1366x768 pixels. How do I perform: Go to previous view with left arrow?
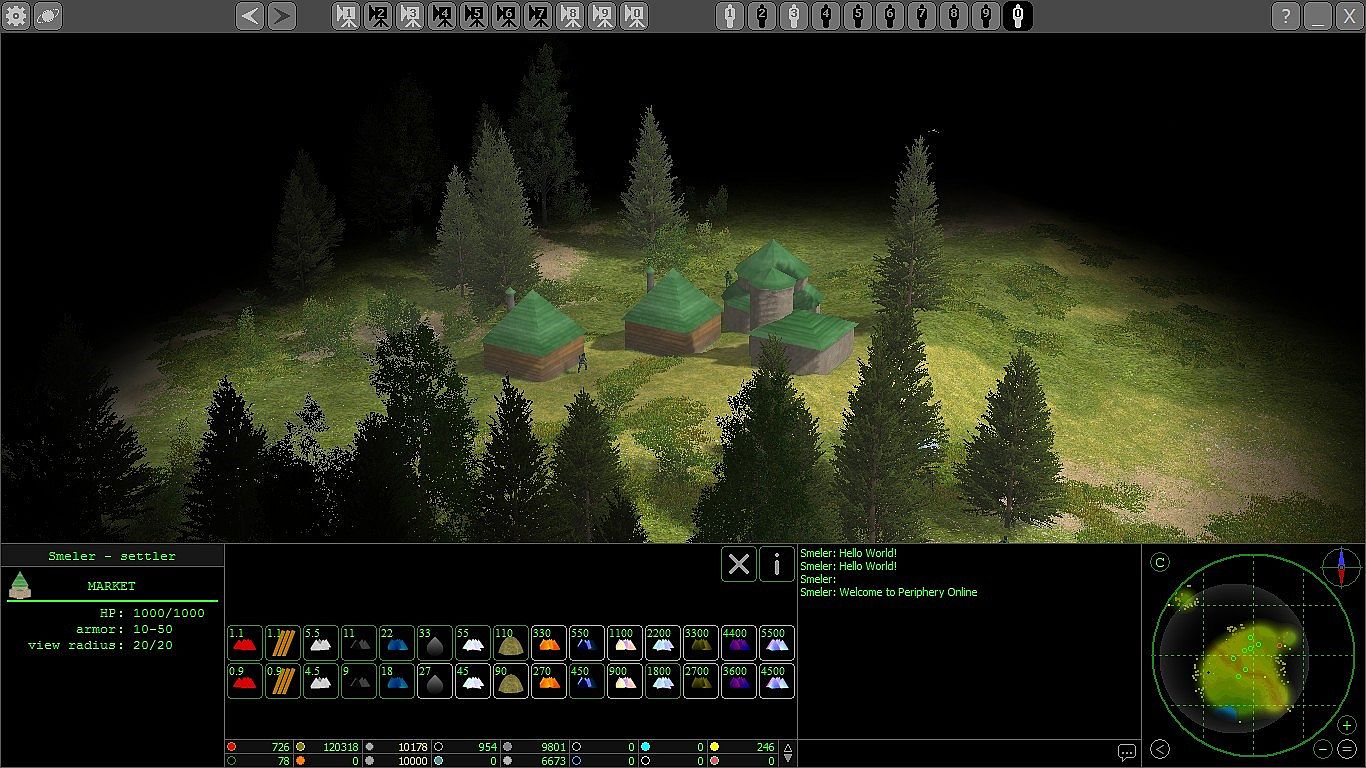tap(250, 16)
